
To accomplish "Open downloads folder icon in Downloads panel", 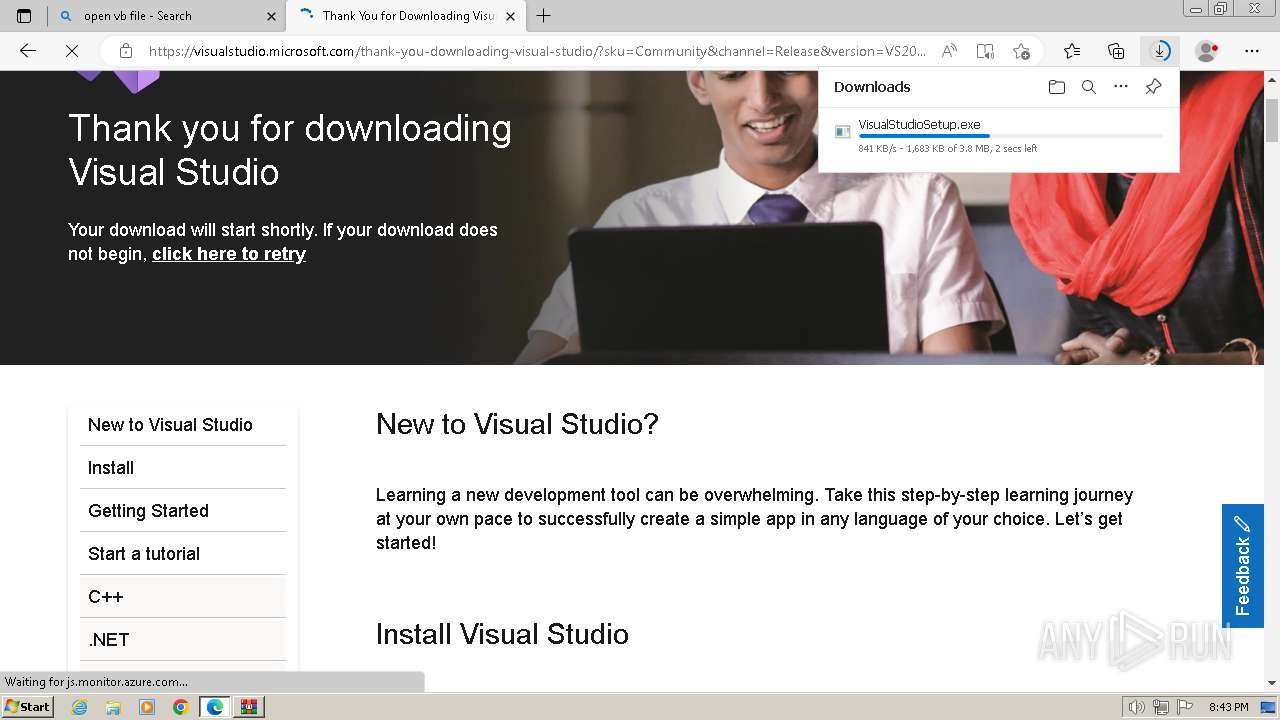I will tap(1057, 87).
